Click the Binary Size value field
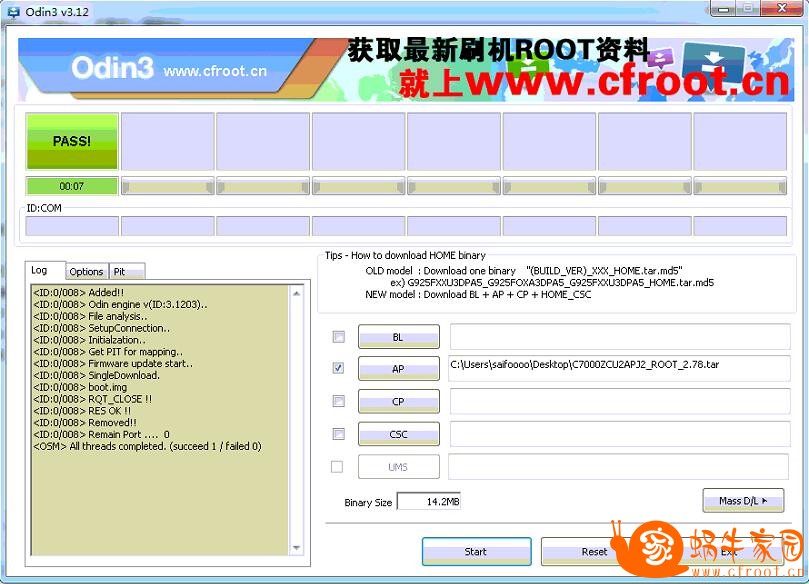Image resolution: width=809 pixels, height=584 pixels. (429, 501)
